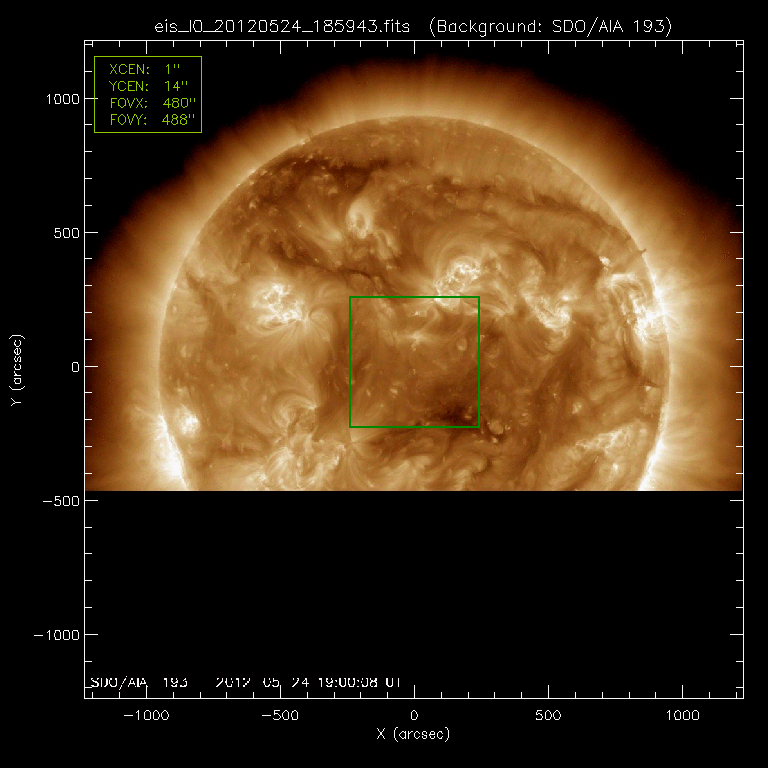Click the 1000 tick label on X axis
Viewport: 768px width, 768px height.
point(682,716)
